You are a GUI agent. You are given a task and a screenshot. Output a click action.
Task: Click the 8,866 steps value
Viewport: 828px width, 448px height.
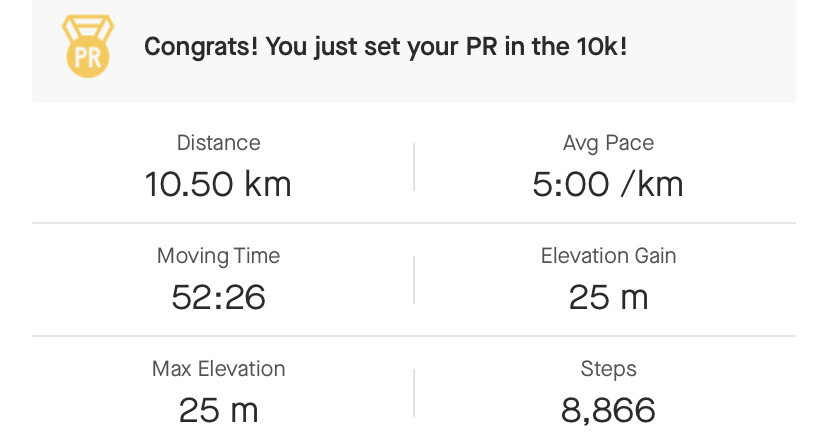click(608, 410)
